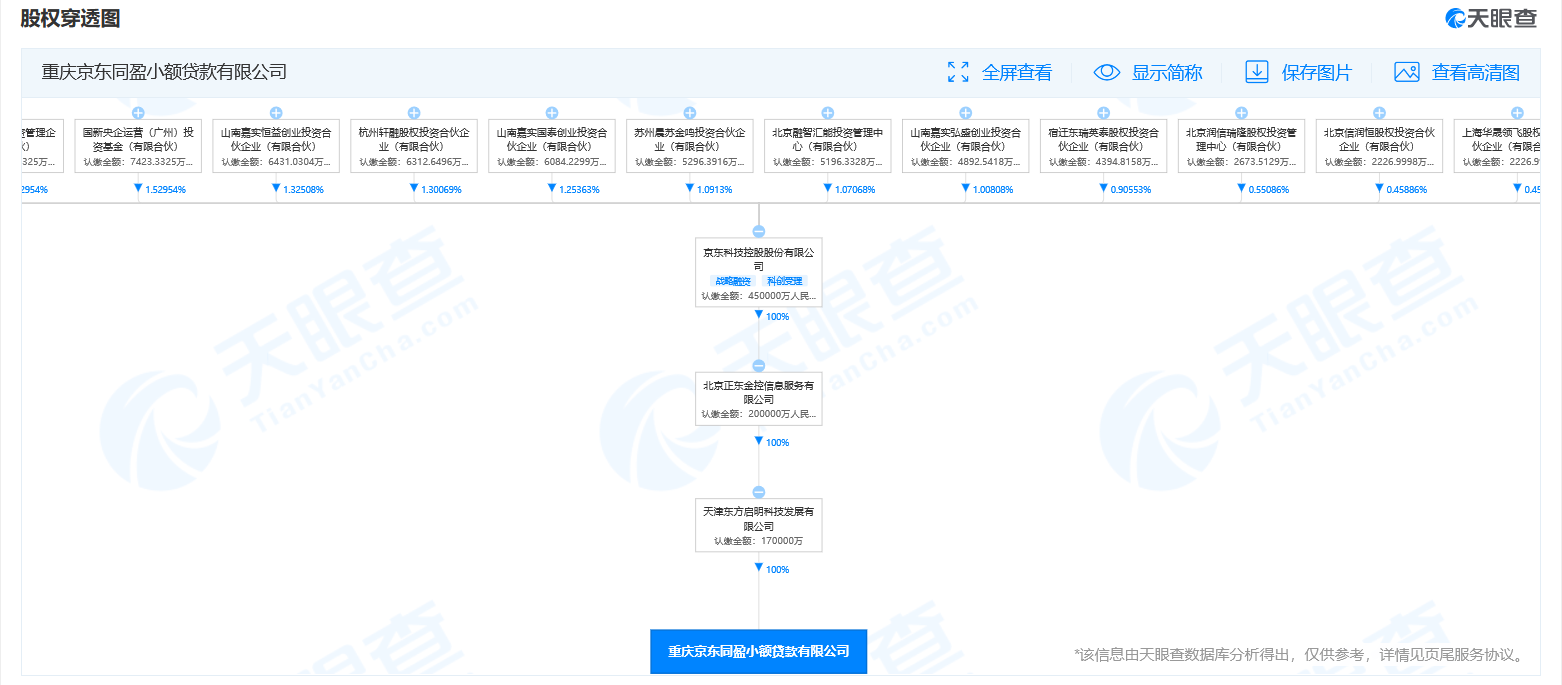Image resolution: width=1562 pixels, height=685 pixels.
Task: Expand plus node above 山南嘉实弘盛创业投资
Action: coord(966,113)
